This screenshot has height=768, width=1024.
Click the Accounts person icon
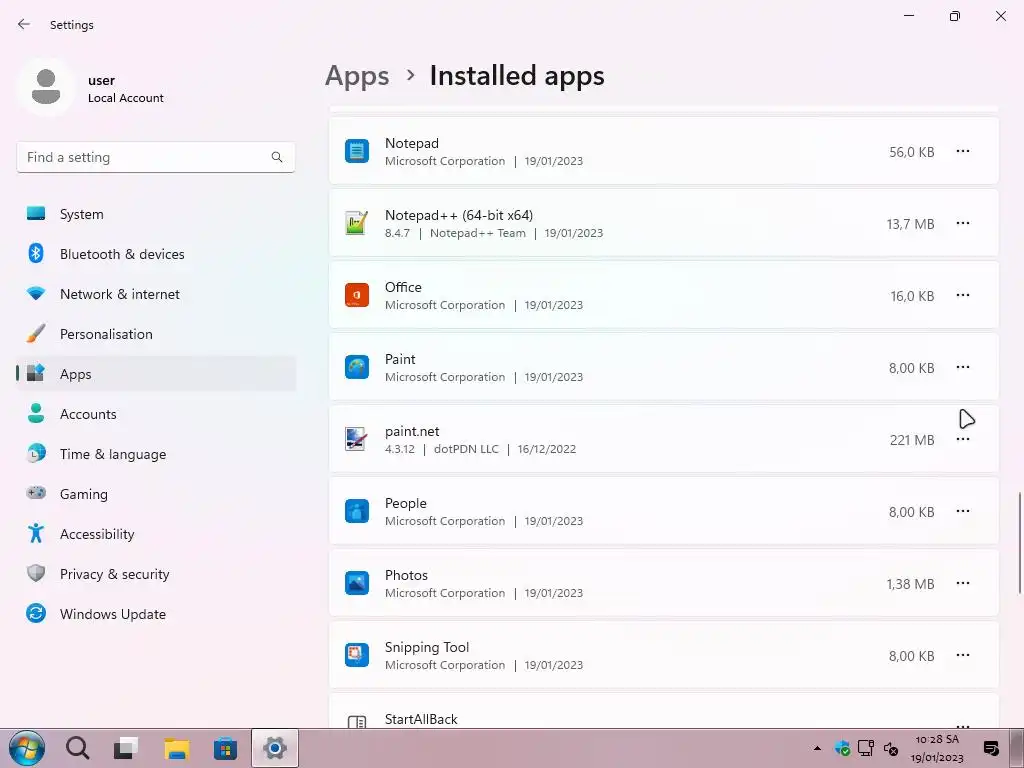(x=36, y=413)
